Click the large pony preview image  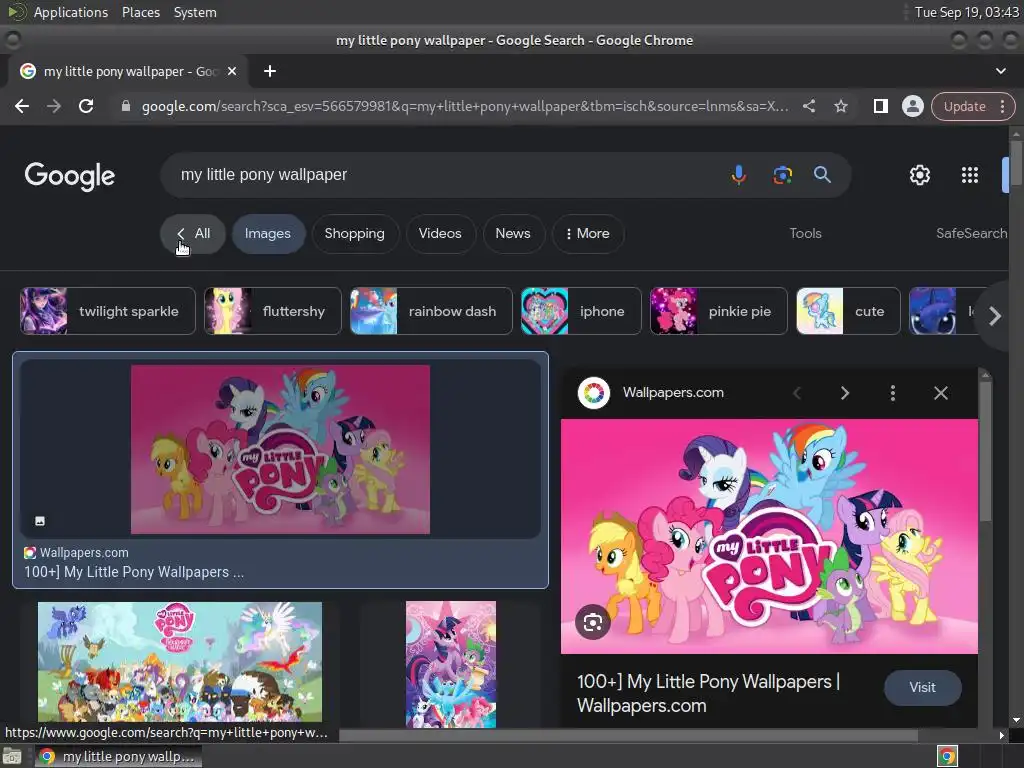click(769, 536)
